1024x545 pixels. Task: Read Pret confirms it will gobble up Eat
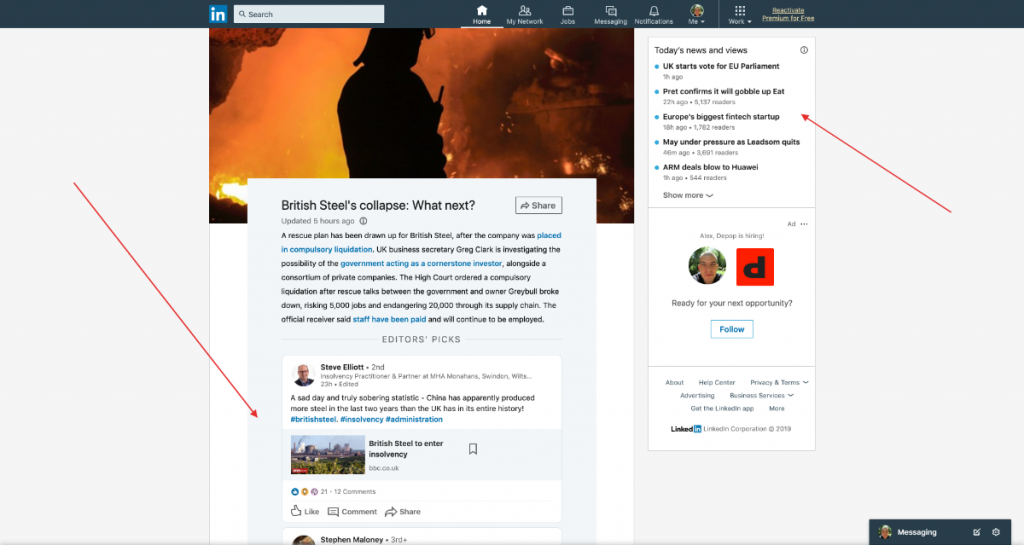[x=724, y=91]
